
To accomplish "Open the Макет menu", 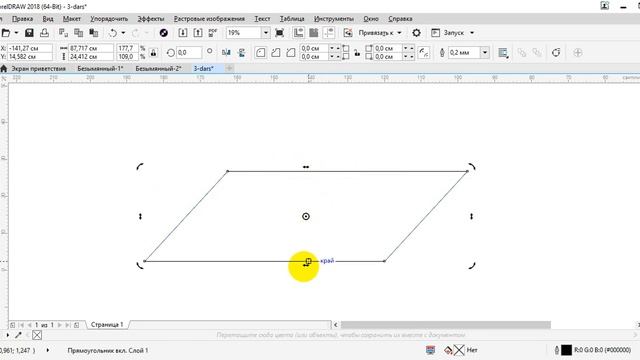I will coord(71,19).
